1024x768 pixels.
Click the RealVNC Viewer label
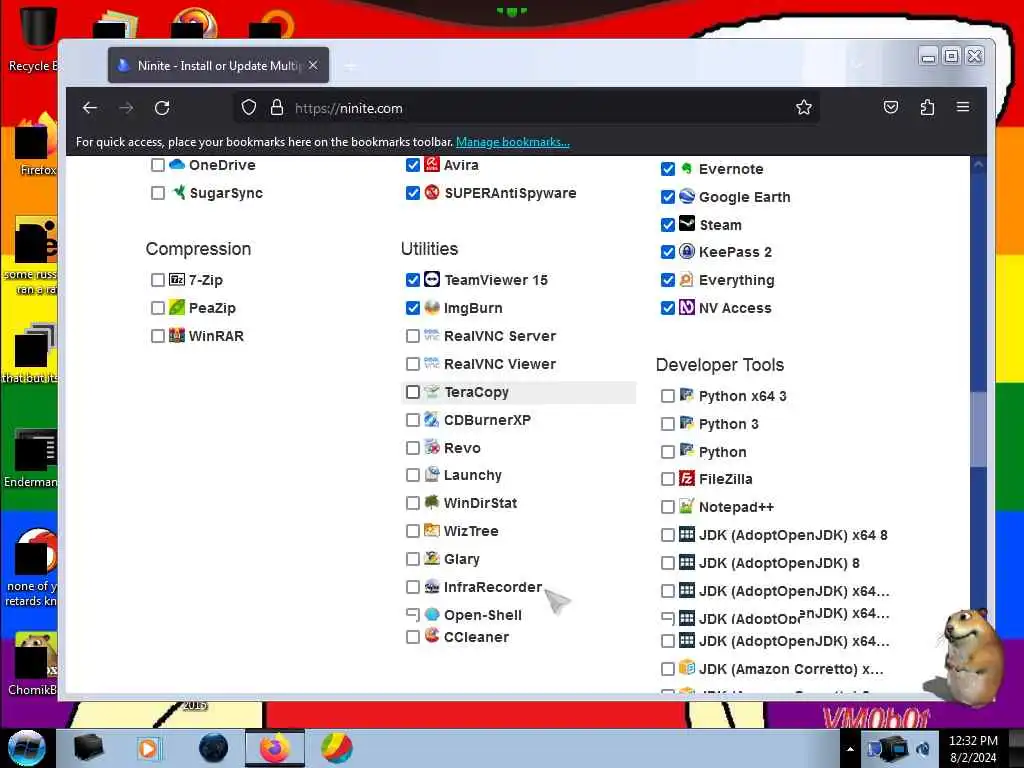[x=500, y=364]
